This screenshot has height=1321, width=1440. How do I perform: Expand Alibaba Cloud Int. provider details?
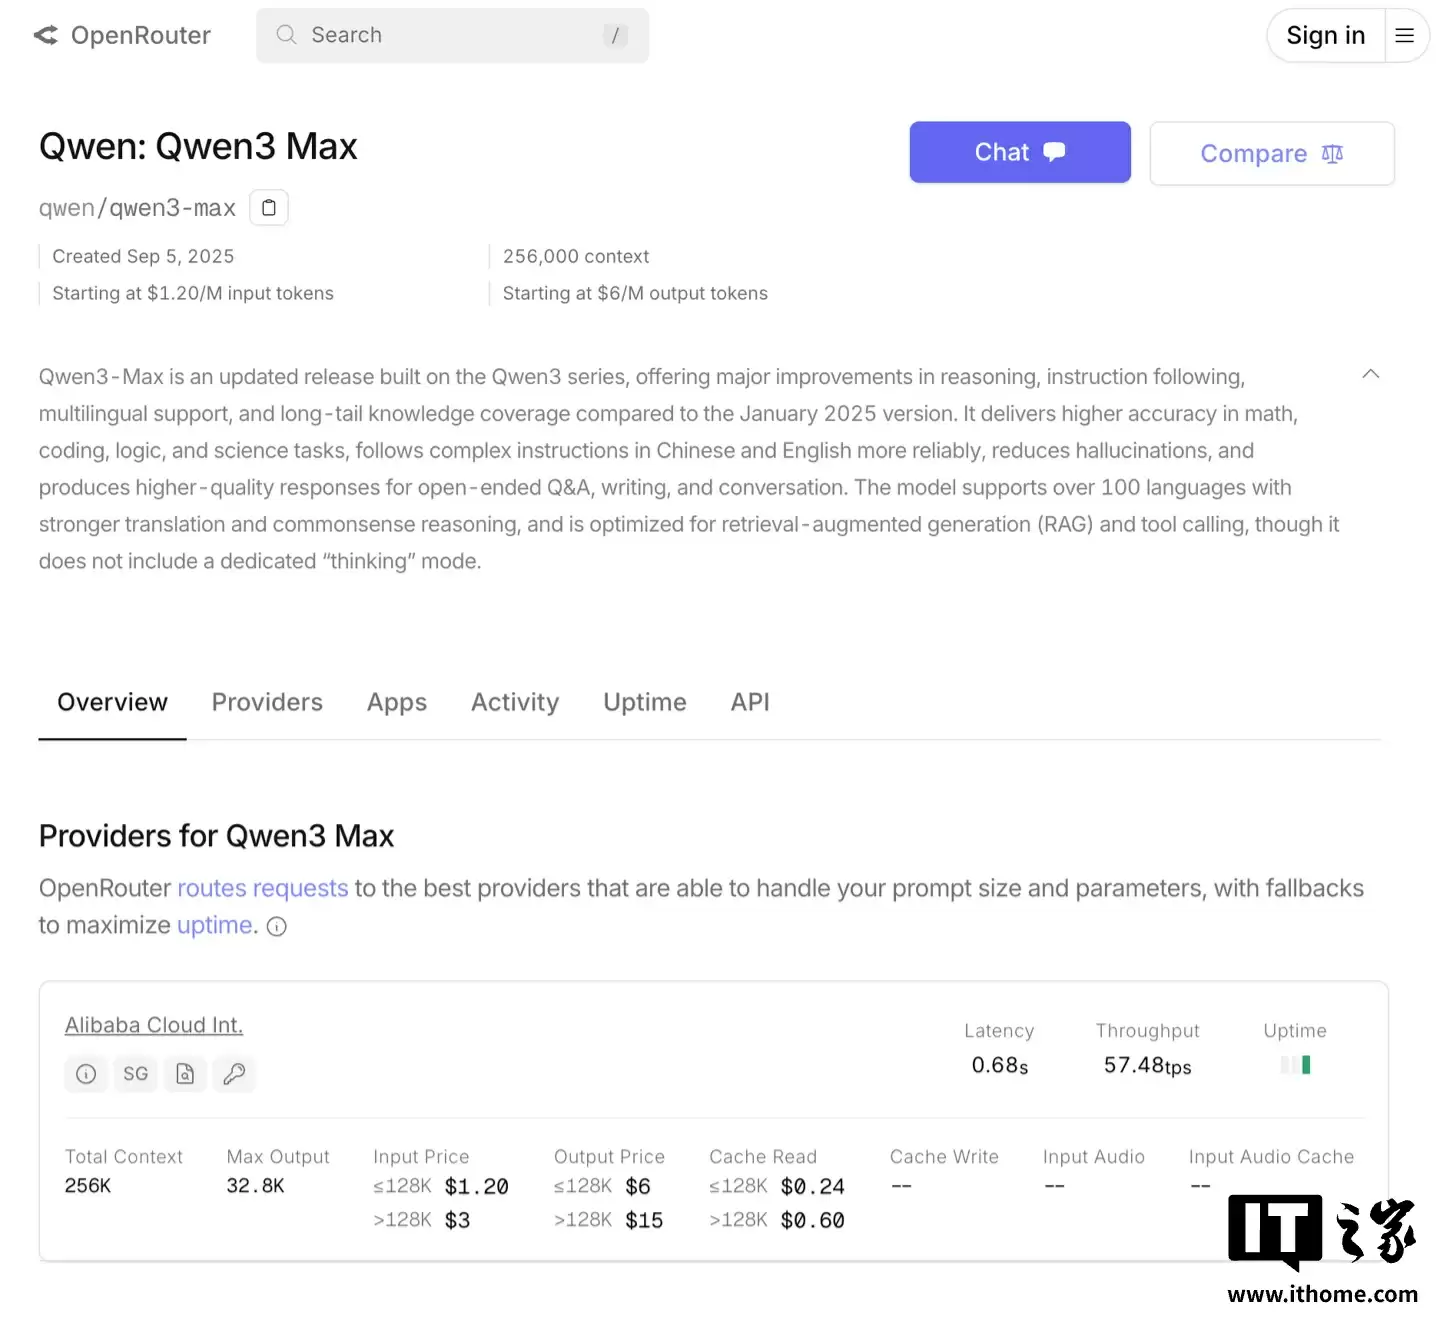153,1025
